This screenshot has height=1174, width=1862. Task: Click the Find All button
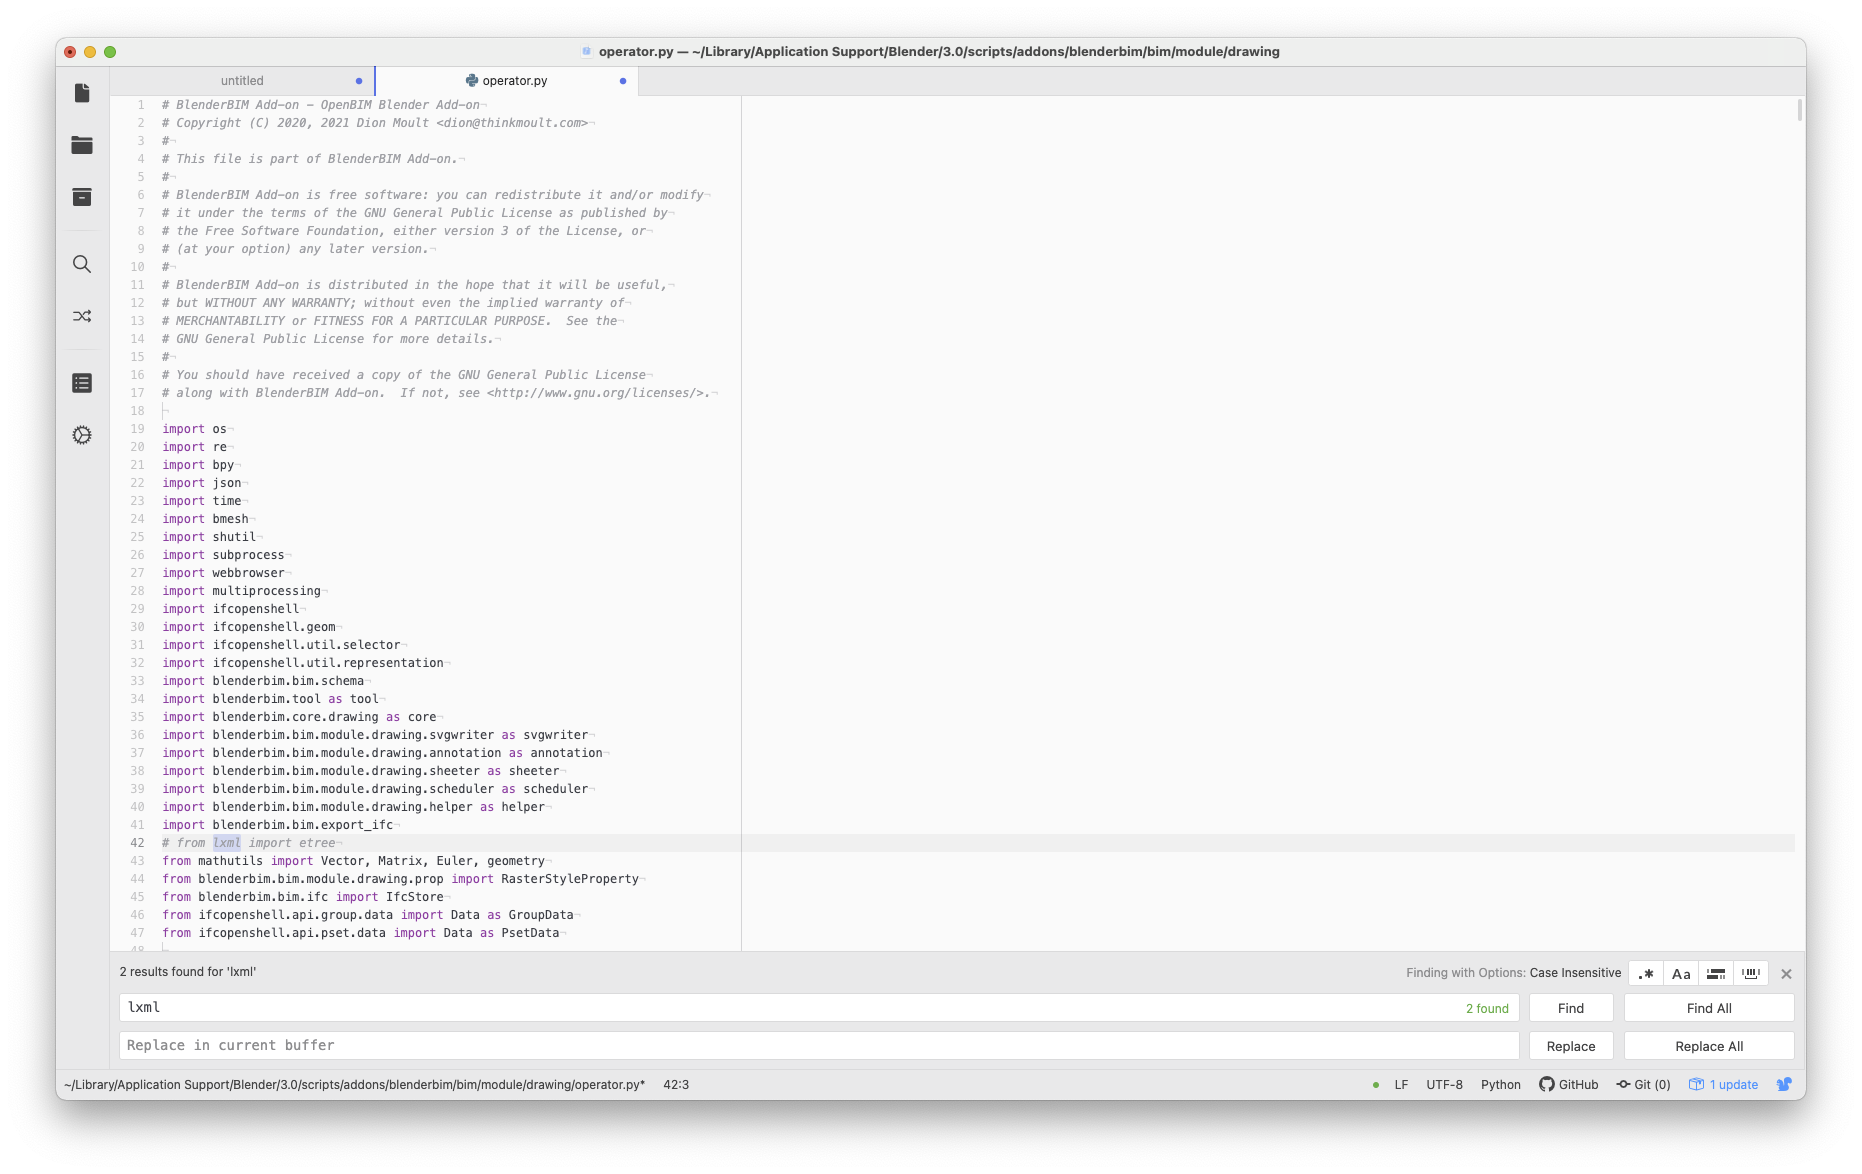click(1708, 1007)
